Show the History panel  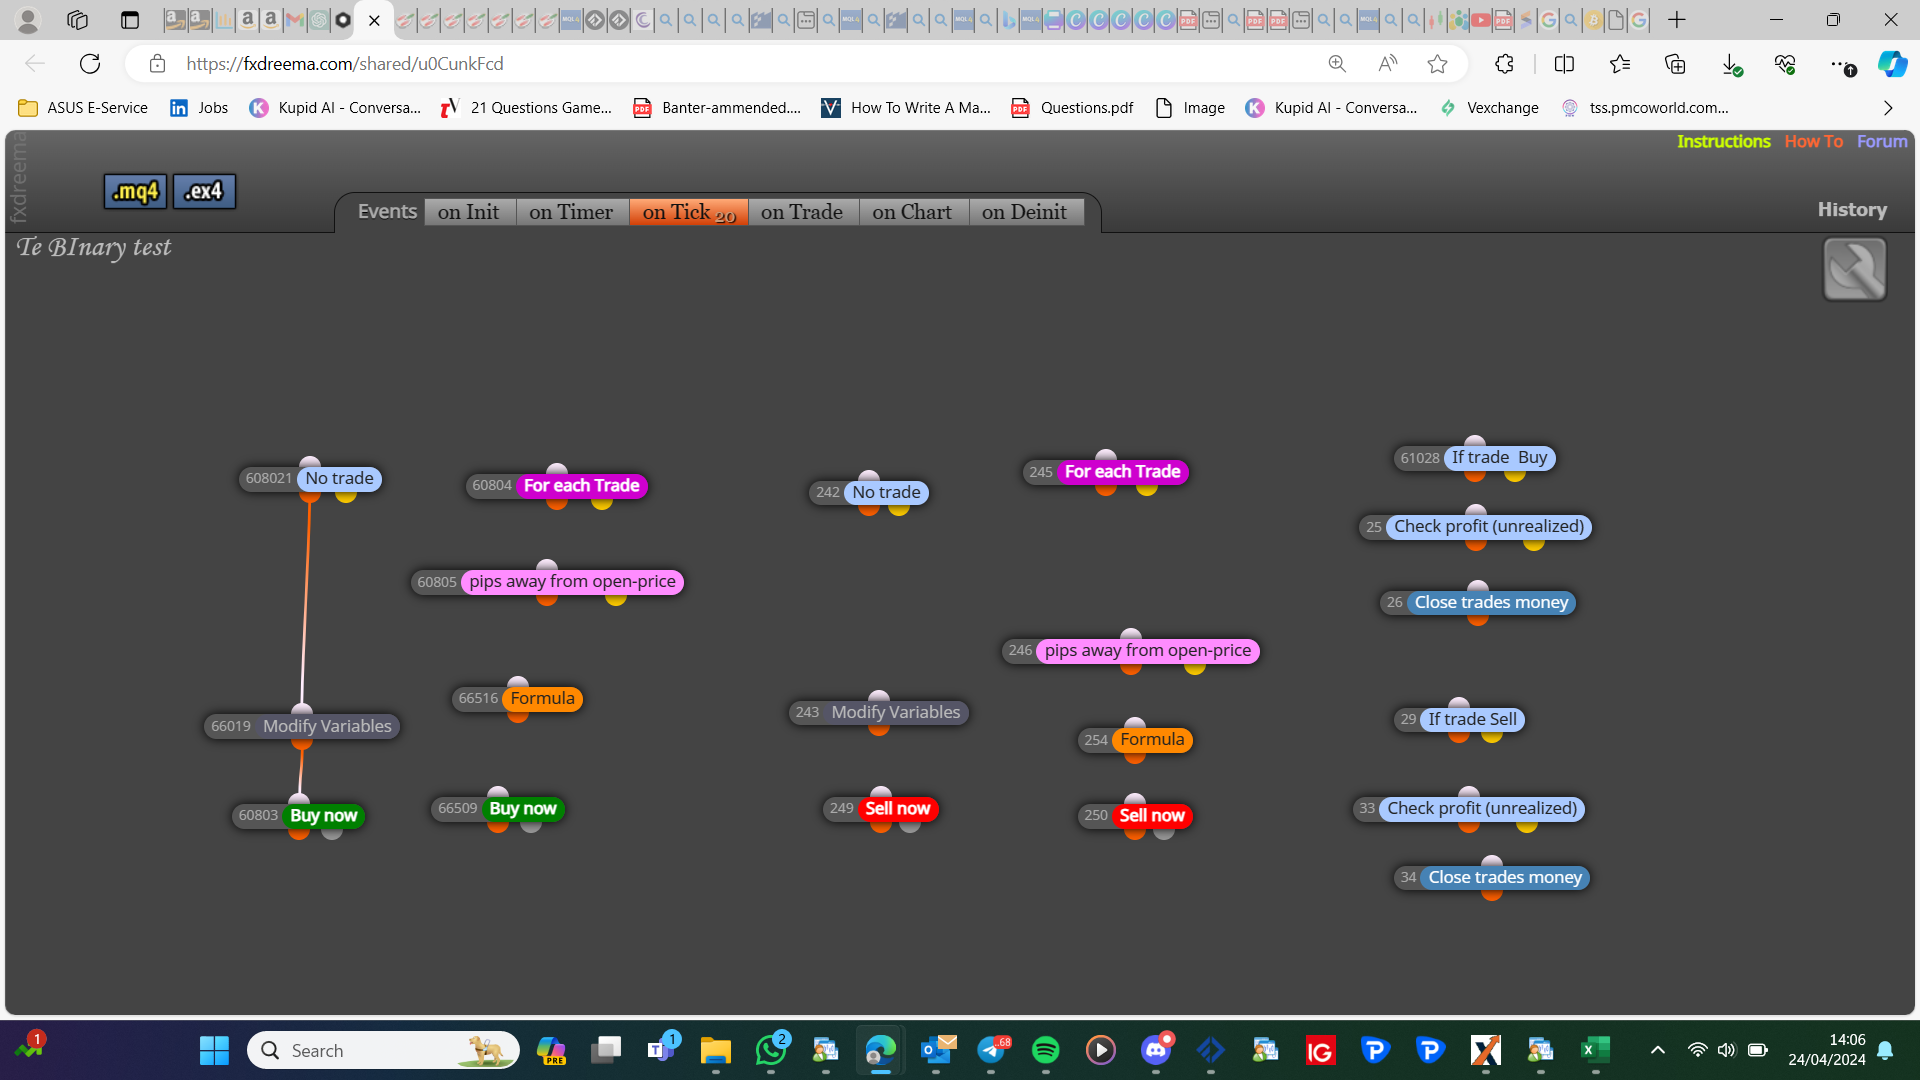(1852, 210)
